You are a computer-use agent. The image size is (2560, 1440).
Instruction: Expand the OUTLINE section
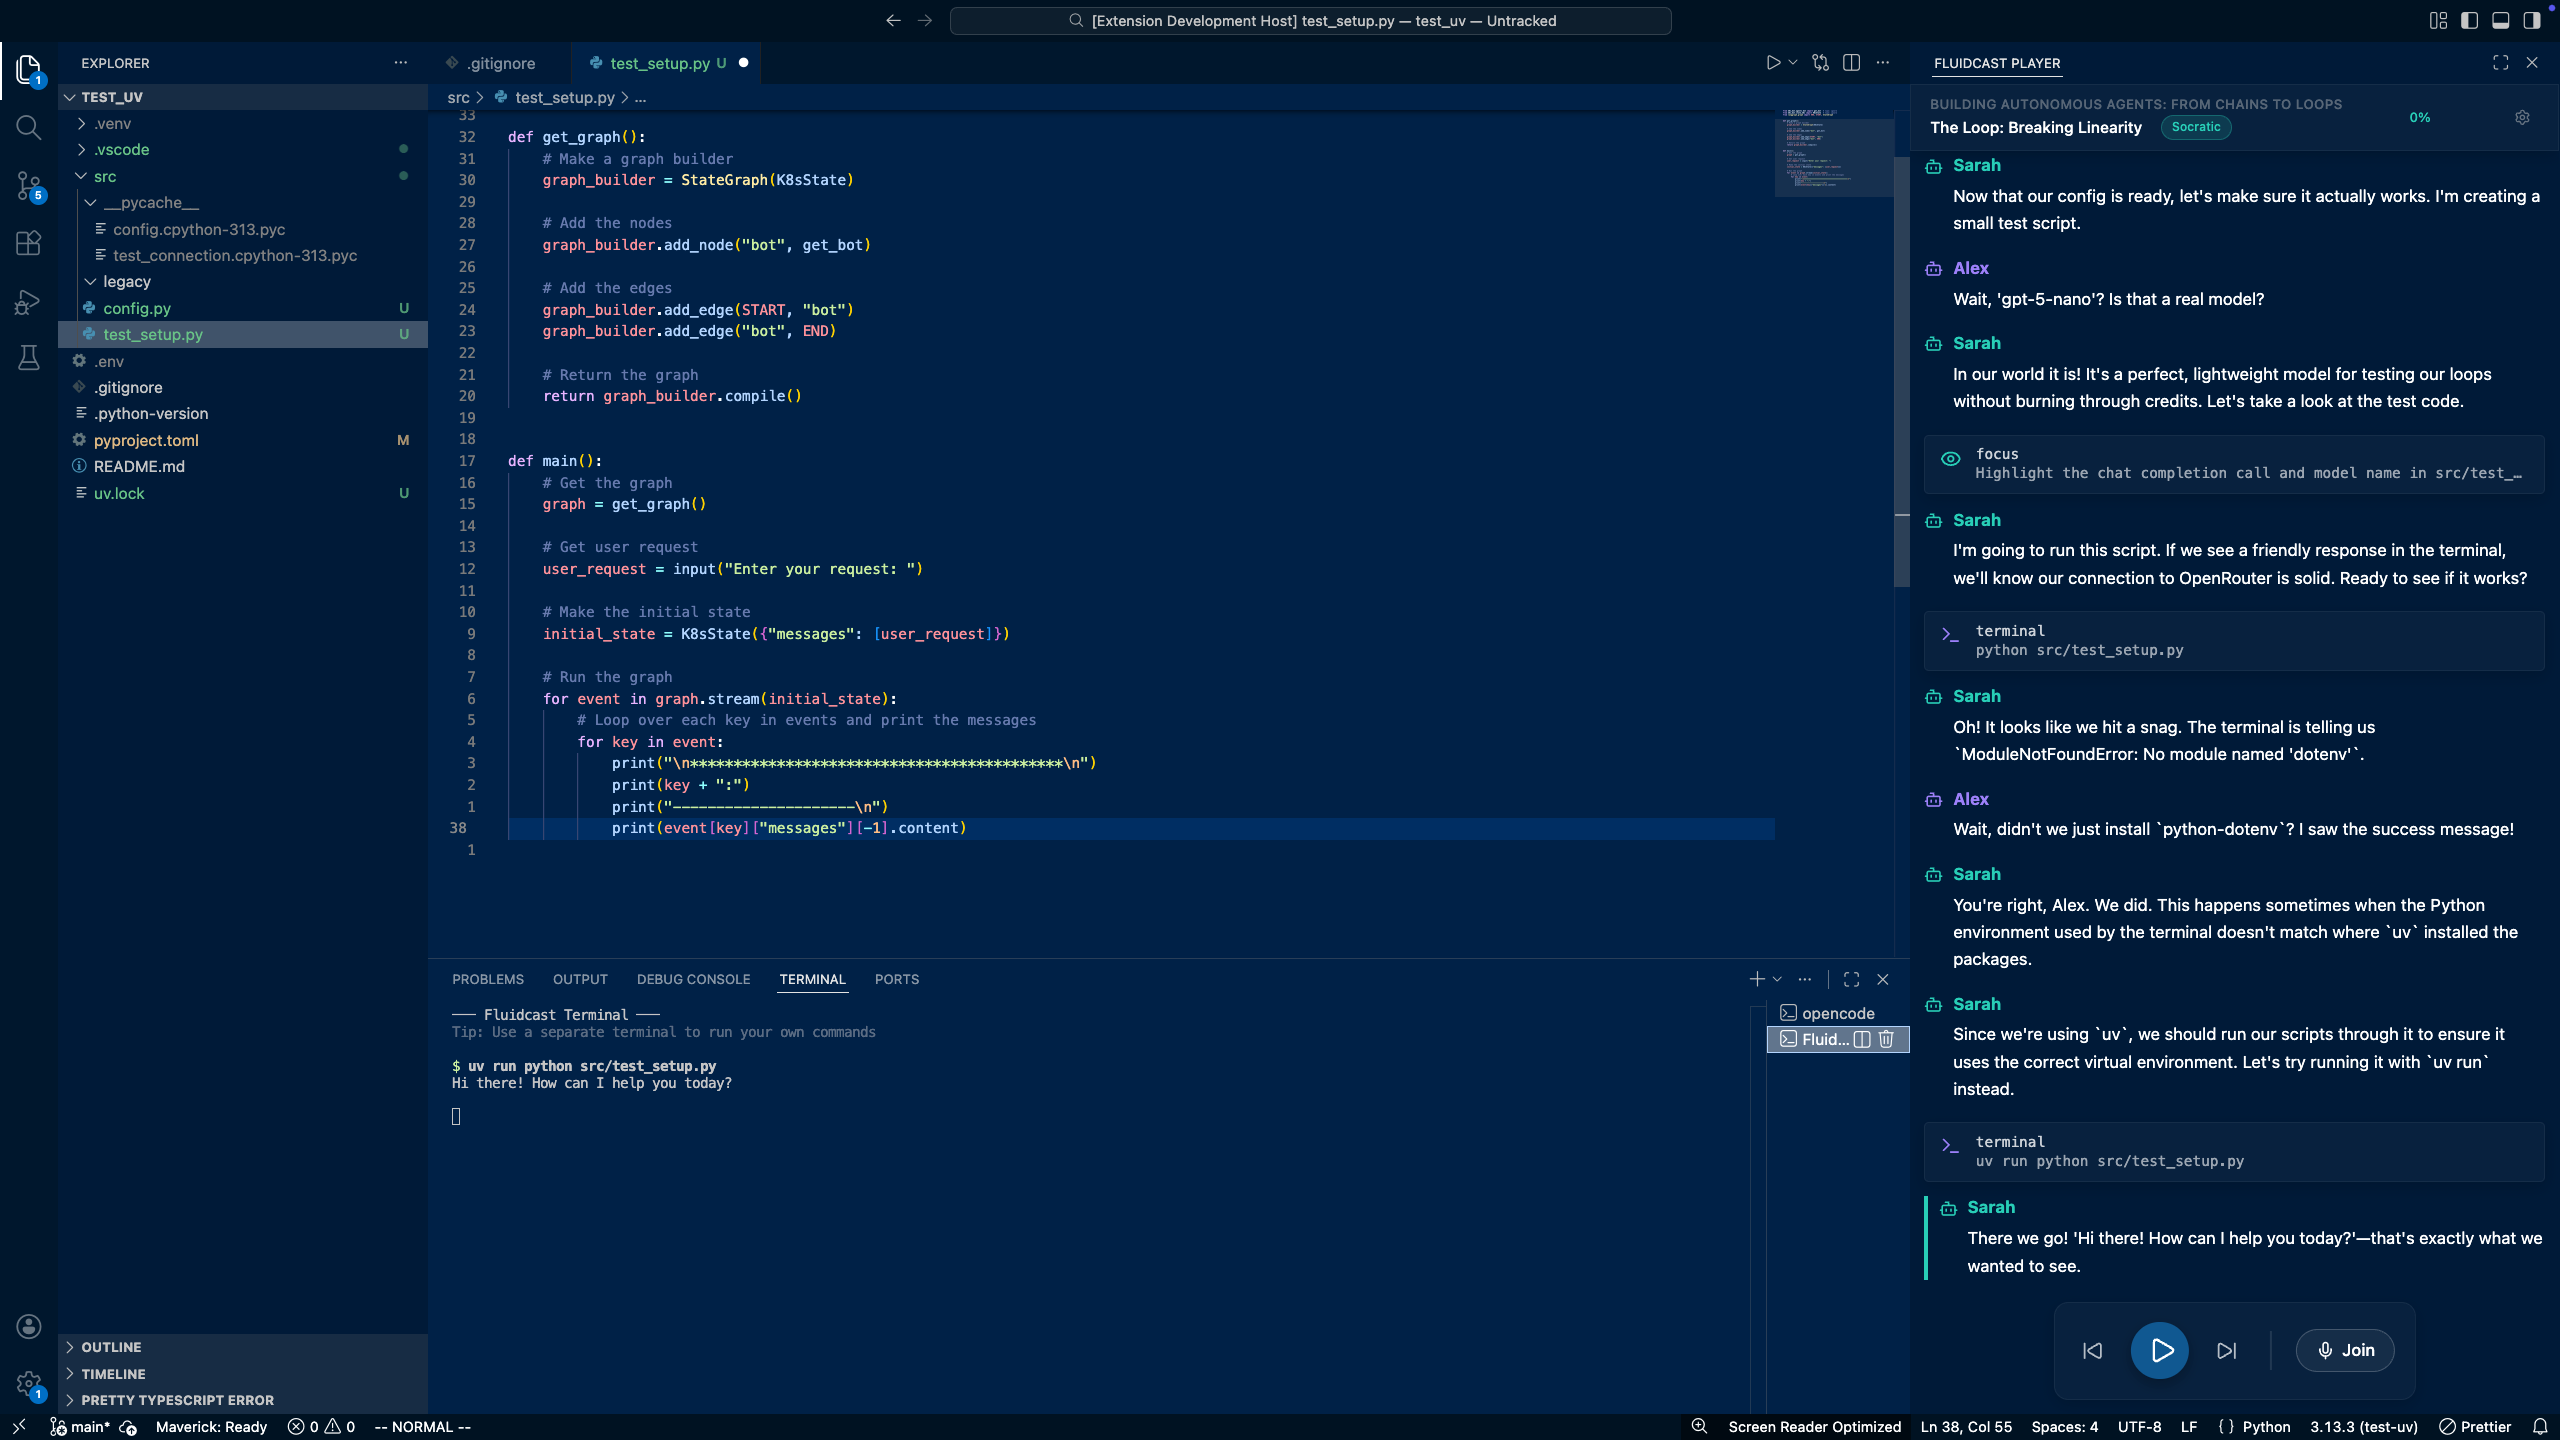110,1347
